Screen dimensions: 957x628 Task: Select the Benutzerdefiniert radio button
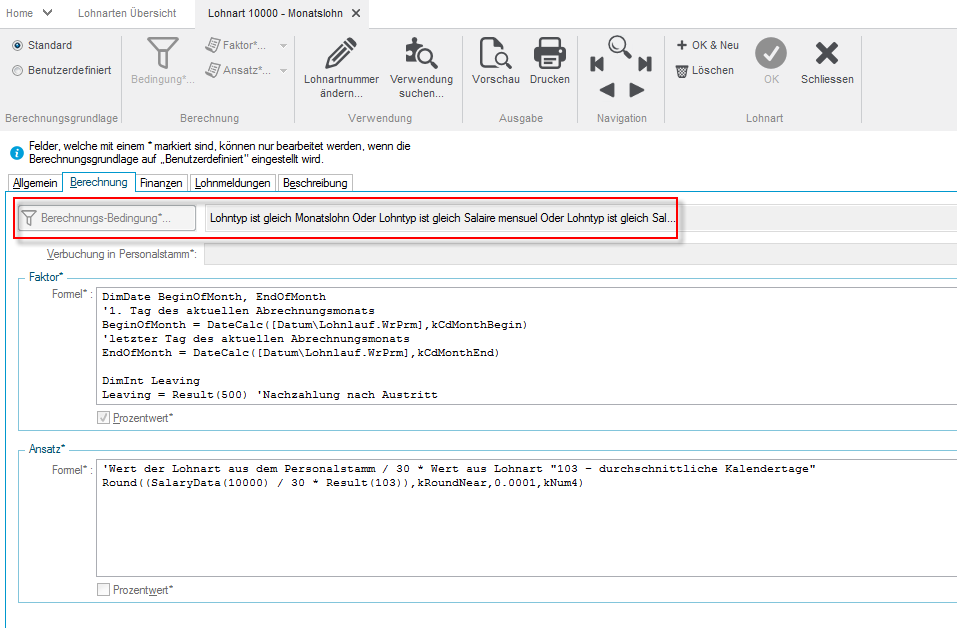(18, 71)
